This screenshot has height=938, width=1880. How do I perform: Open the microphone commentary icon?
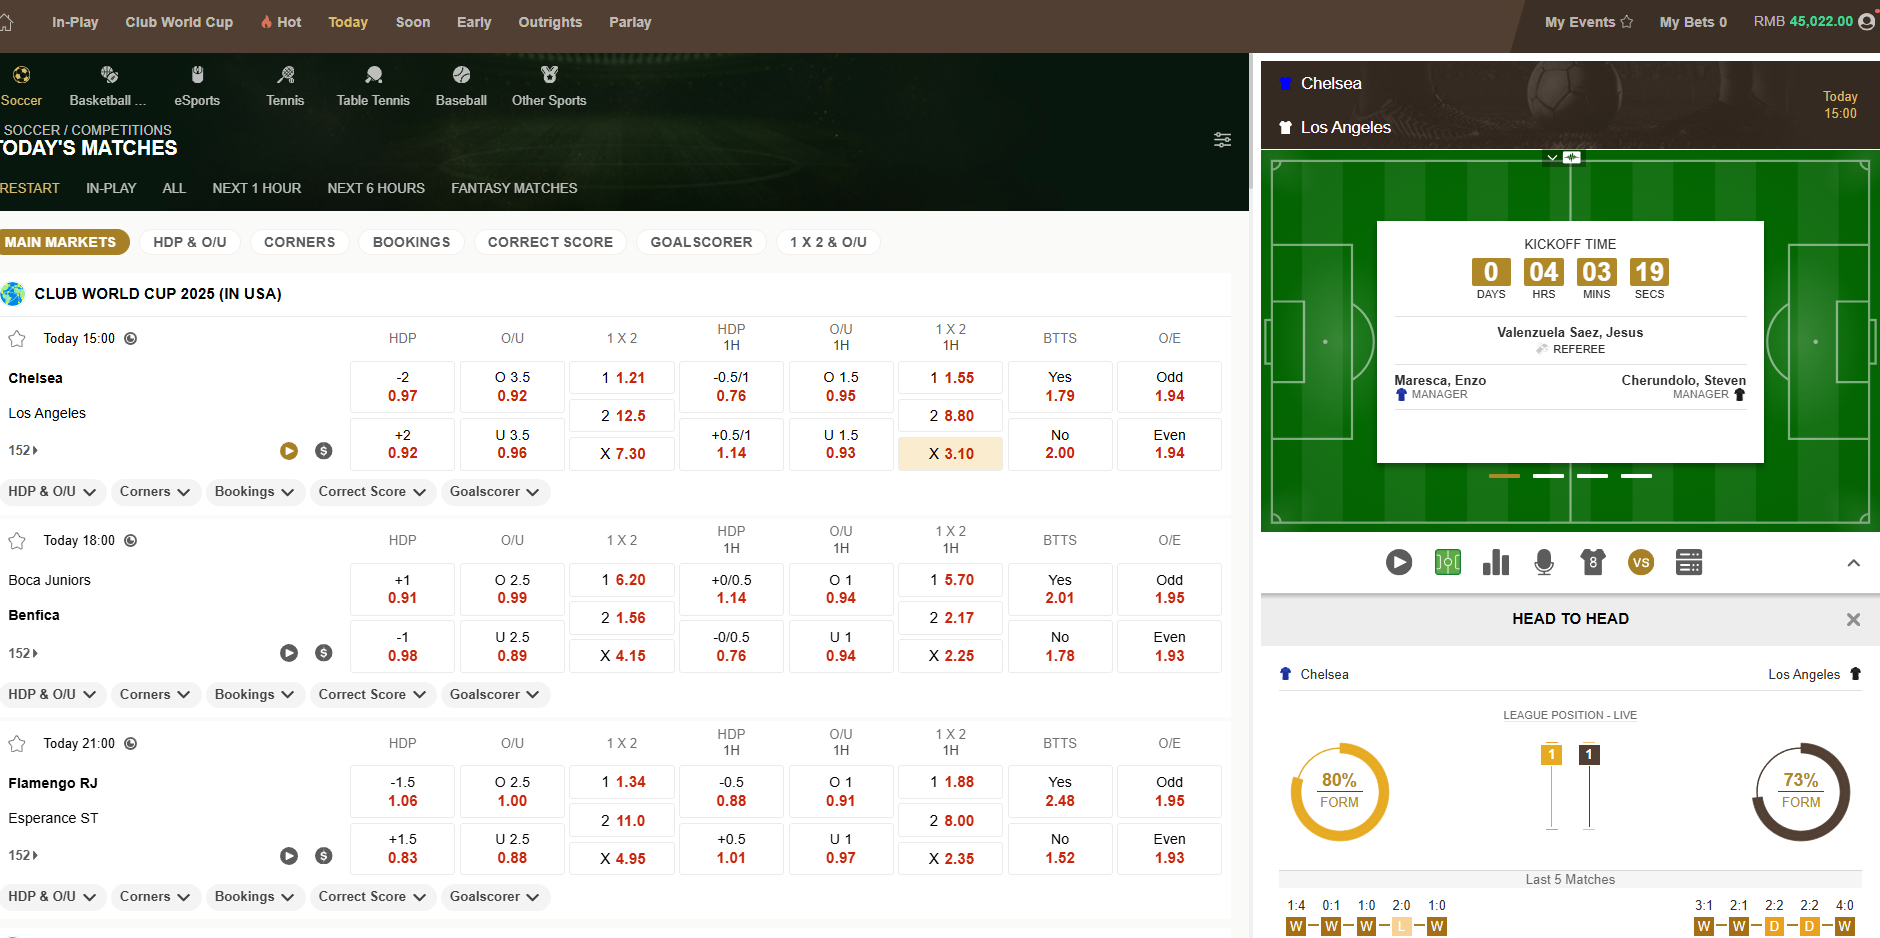[x=1544, y=563]
